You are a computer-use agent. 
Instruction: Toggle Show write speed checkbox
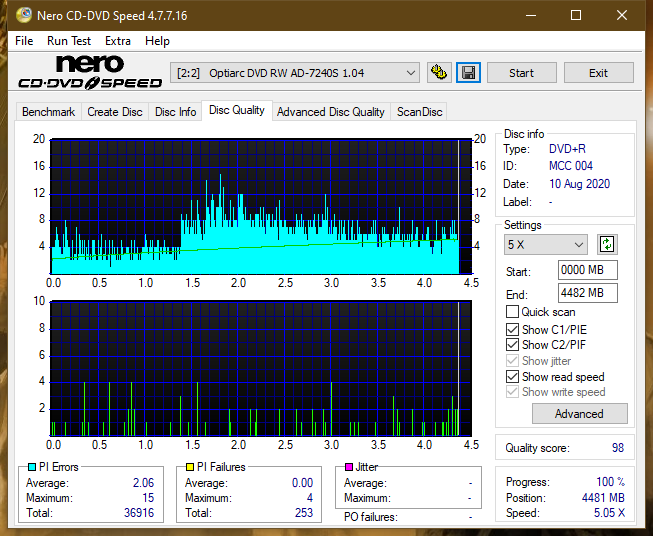pos(512,392)
